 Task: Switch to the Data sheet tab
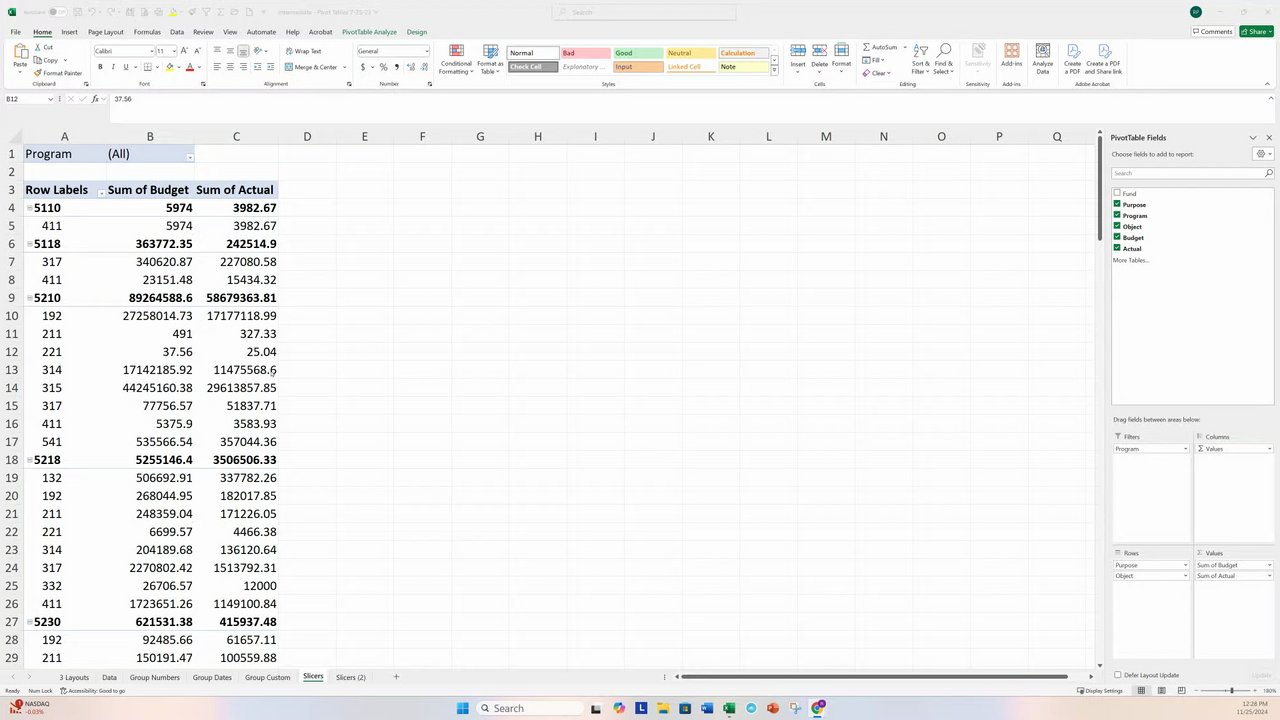(x=109, y=677)
